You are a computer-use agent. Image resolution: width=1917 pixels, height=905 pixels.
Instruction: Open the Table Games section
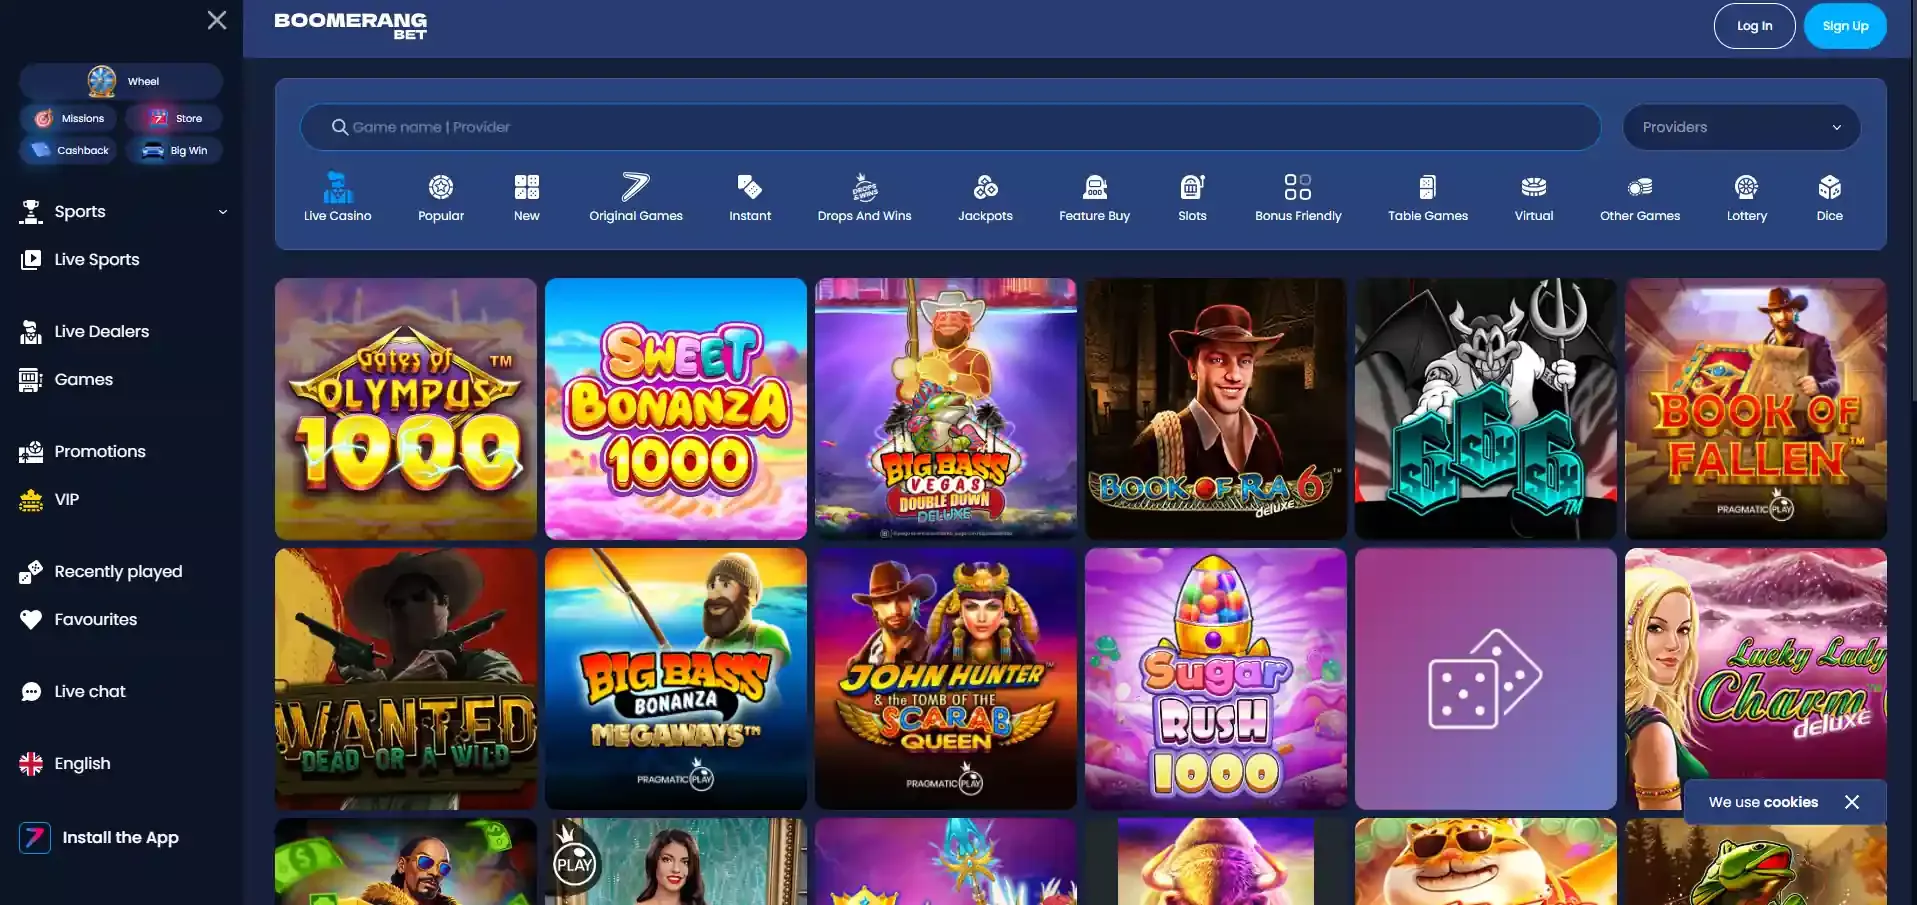point(1427,196)
